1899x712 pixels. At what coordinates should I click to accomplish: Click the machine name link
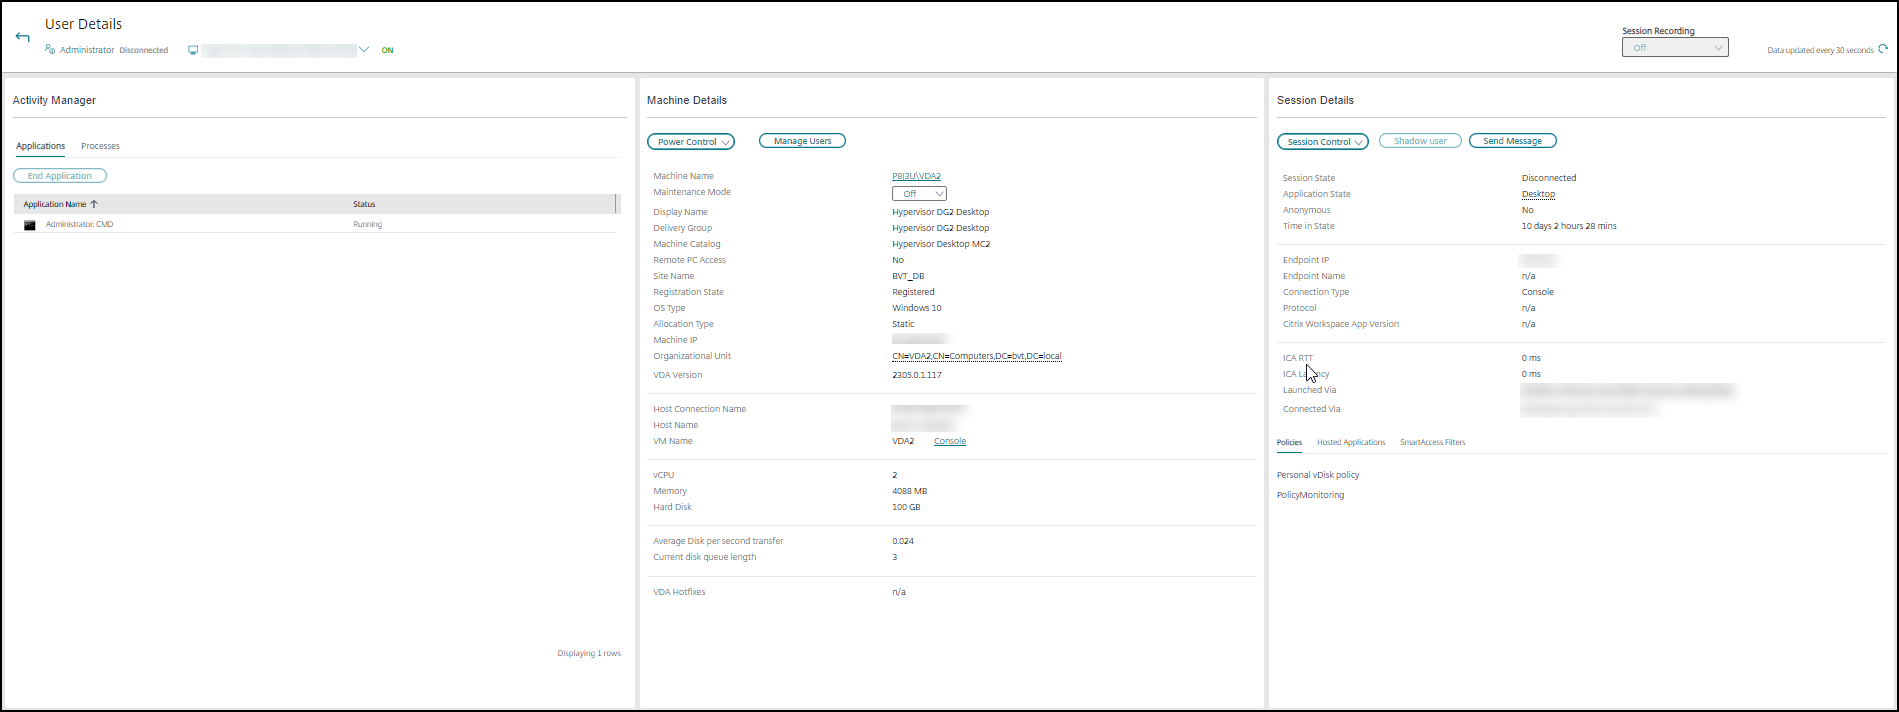tap(916, 176)
